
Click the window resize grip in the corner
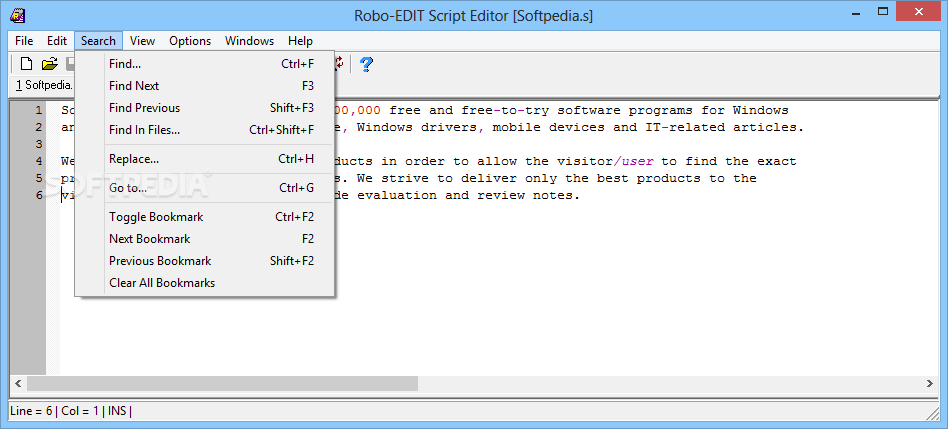click(932, 413)
